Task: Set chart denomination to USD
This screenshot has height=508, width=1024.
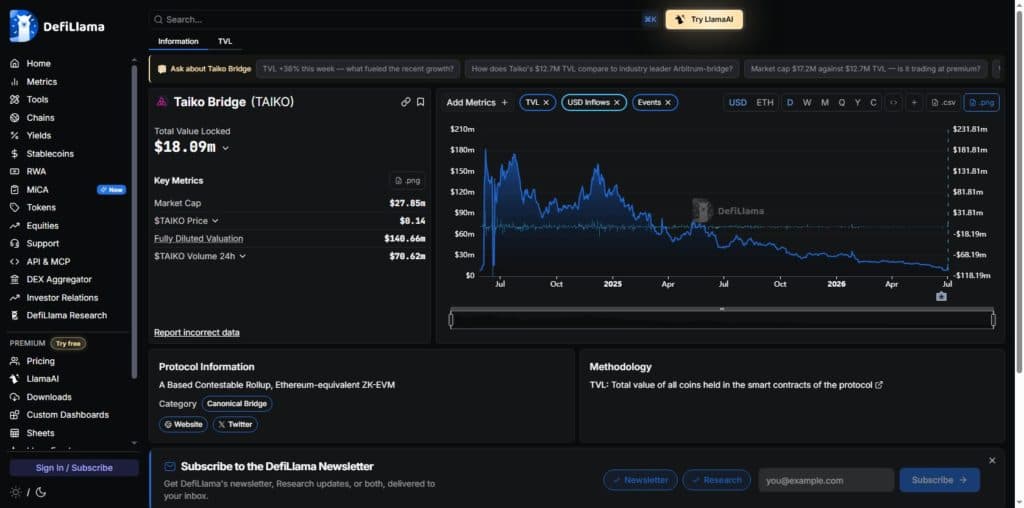Action: 737,103
